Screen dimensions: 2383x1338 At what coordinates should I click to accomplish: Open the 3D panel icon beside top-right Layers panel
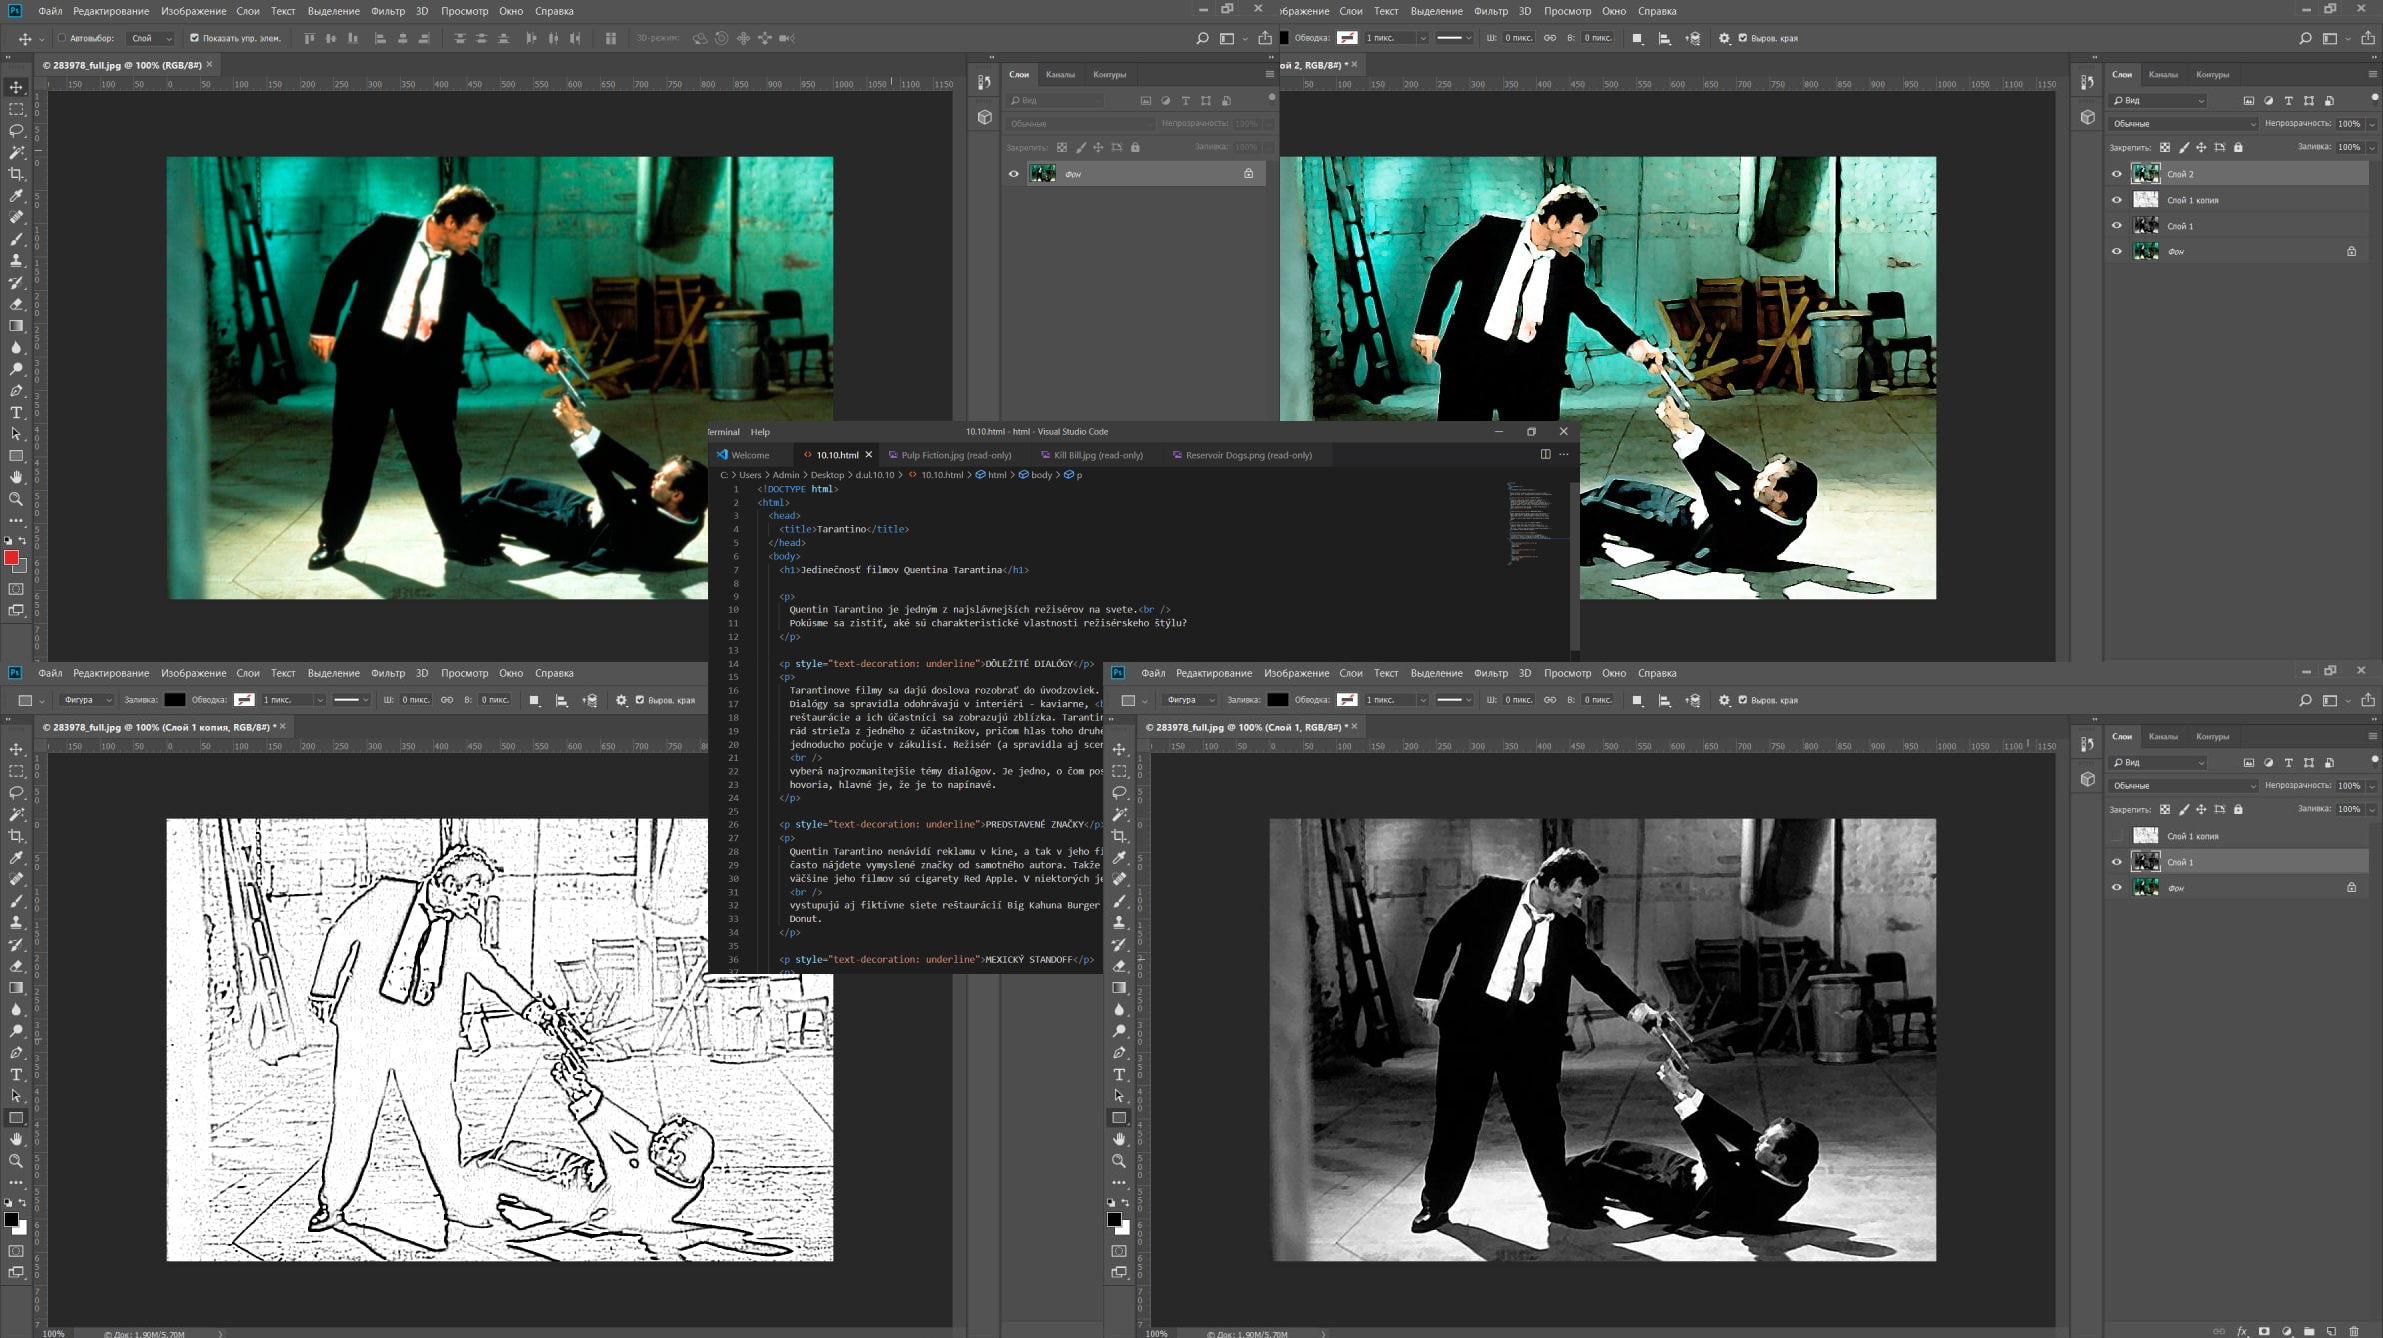click(2087, 117)
